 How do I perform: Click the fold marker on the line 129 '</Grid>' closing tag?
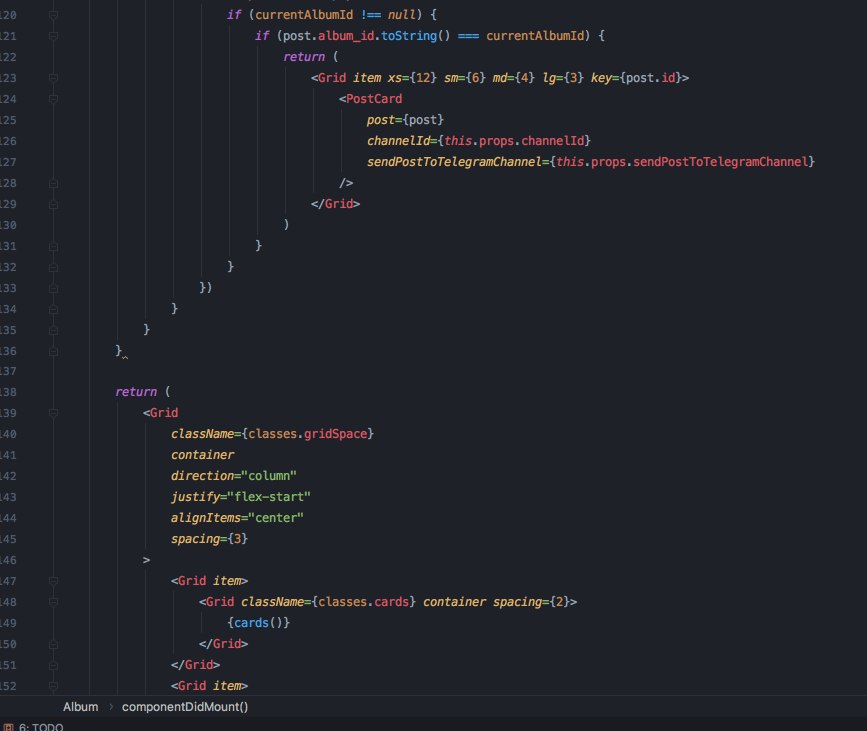[54, 204]
